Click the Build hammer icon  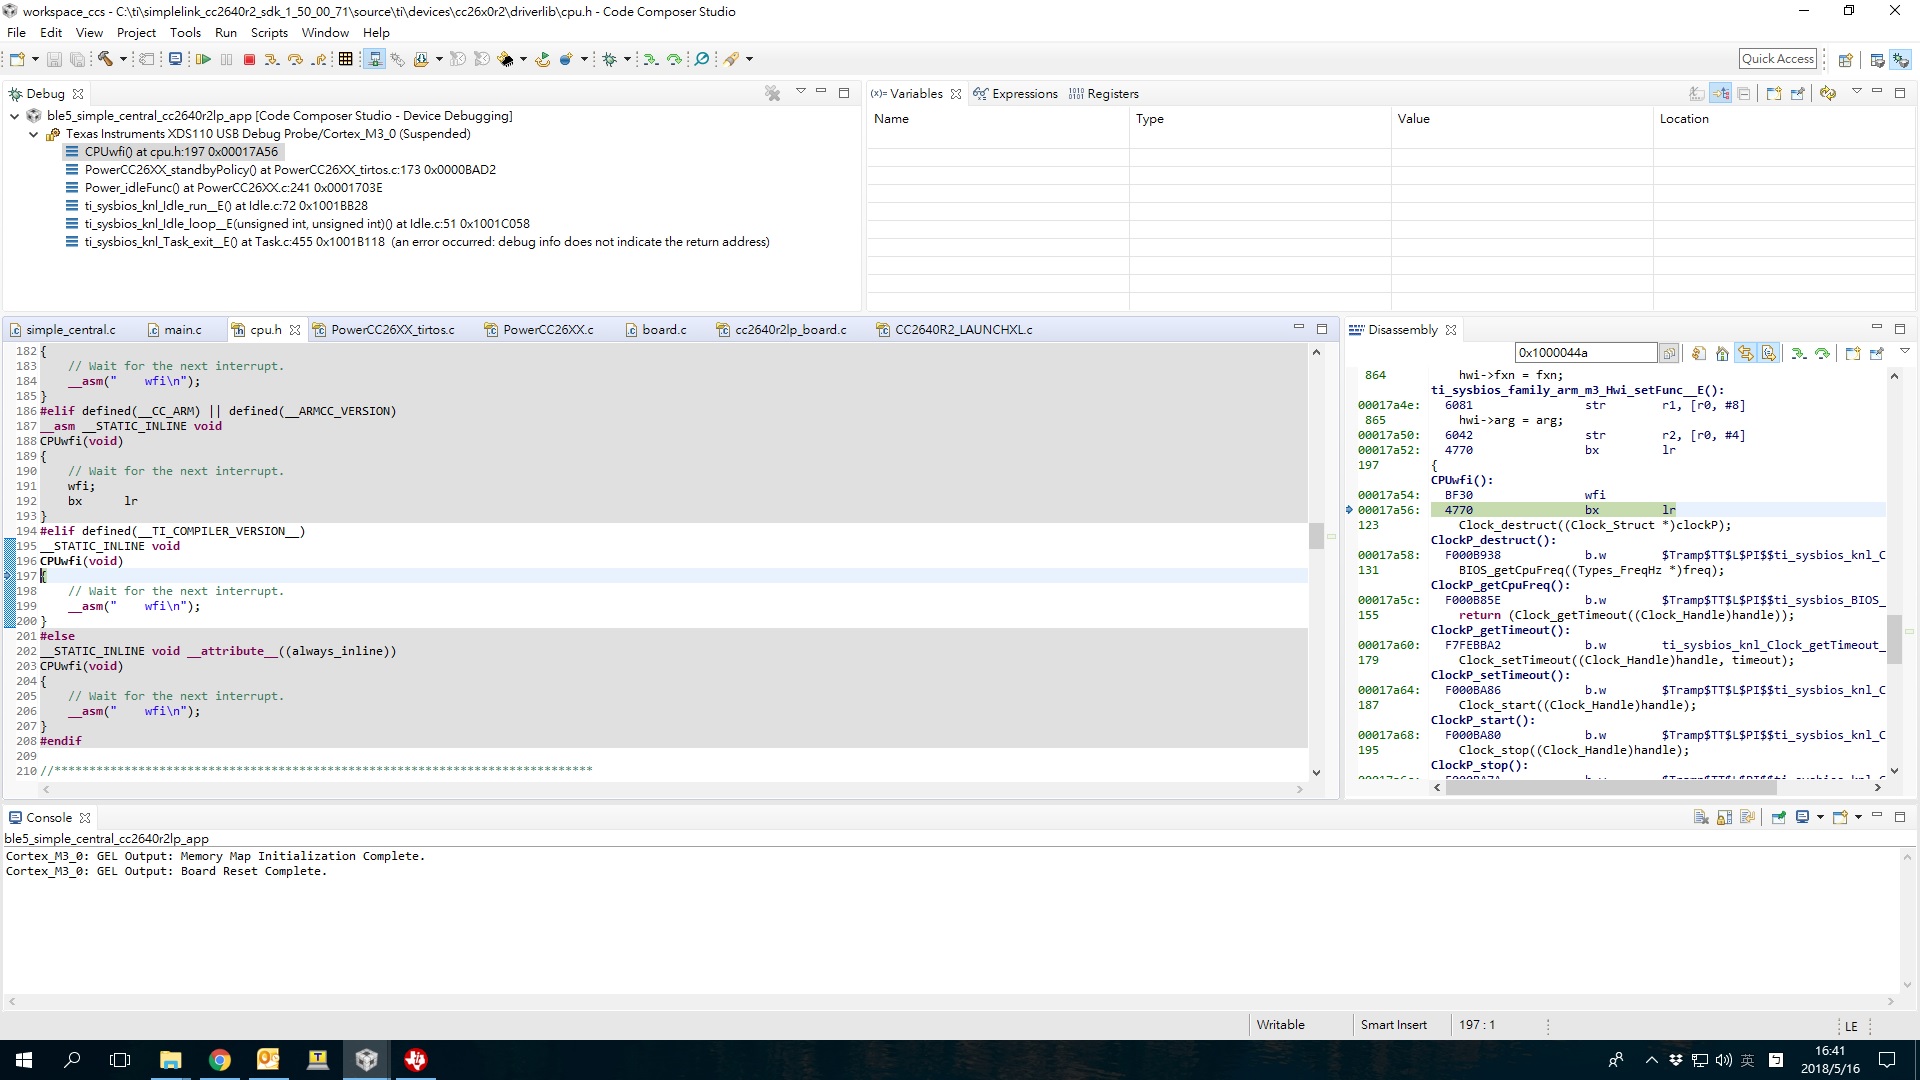tap(105, 59)
